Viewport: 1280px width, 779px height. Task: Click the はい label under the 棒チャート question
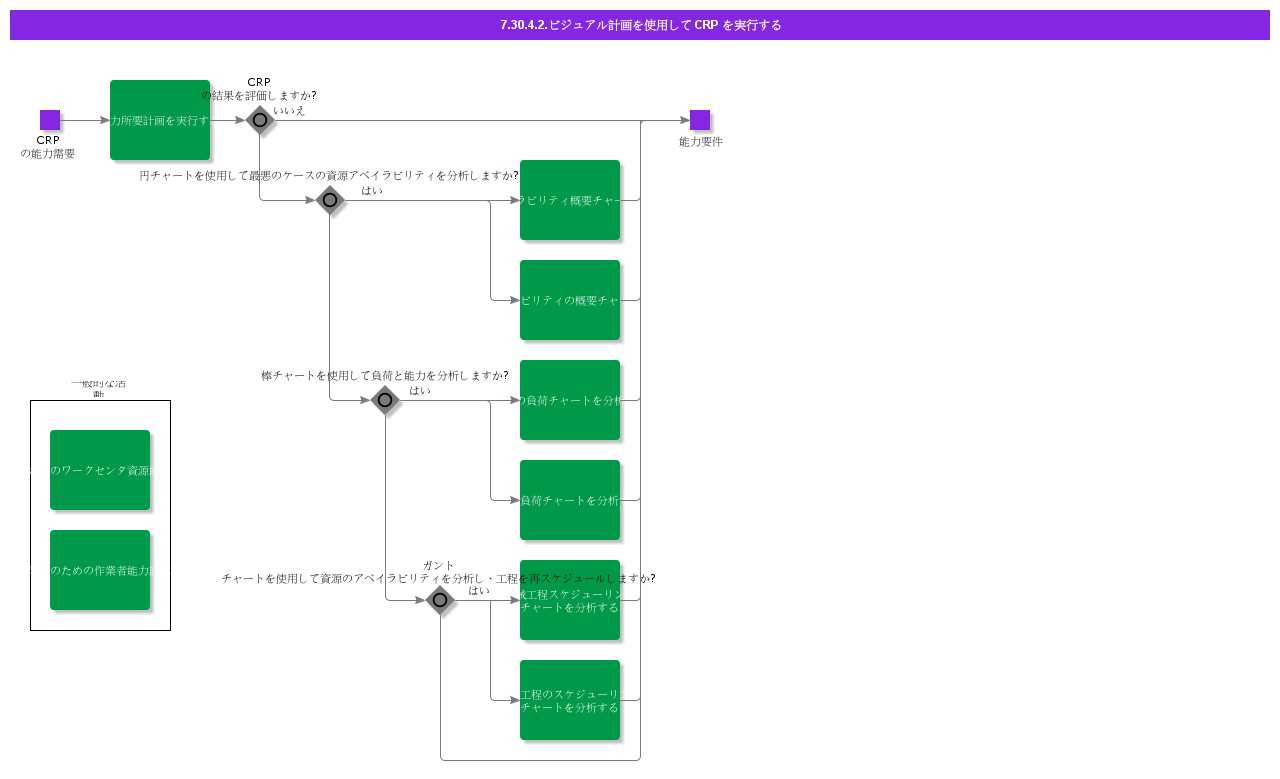pos(420,391)
